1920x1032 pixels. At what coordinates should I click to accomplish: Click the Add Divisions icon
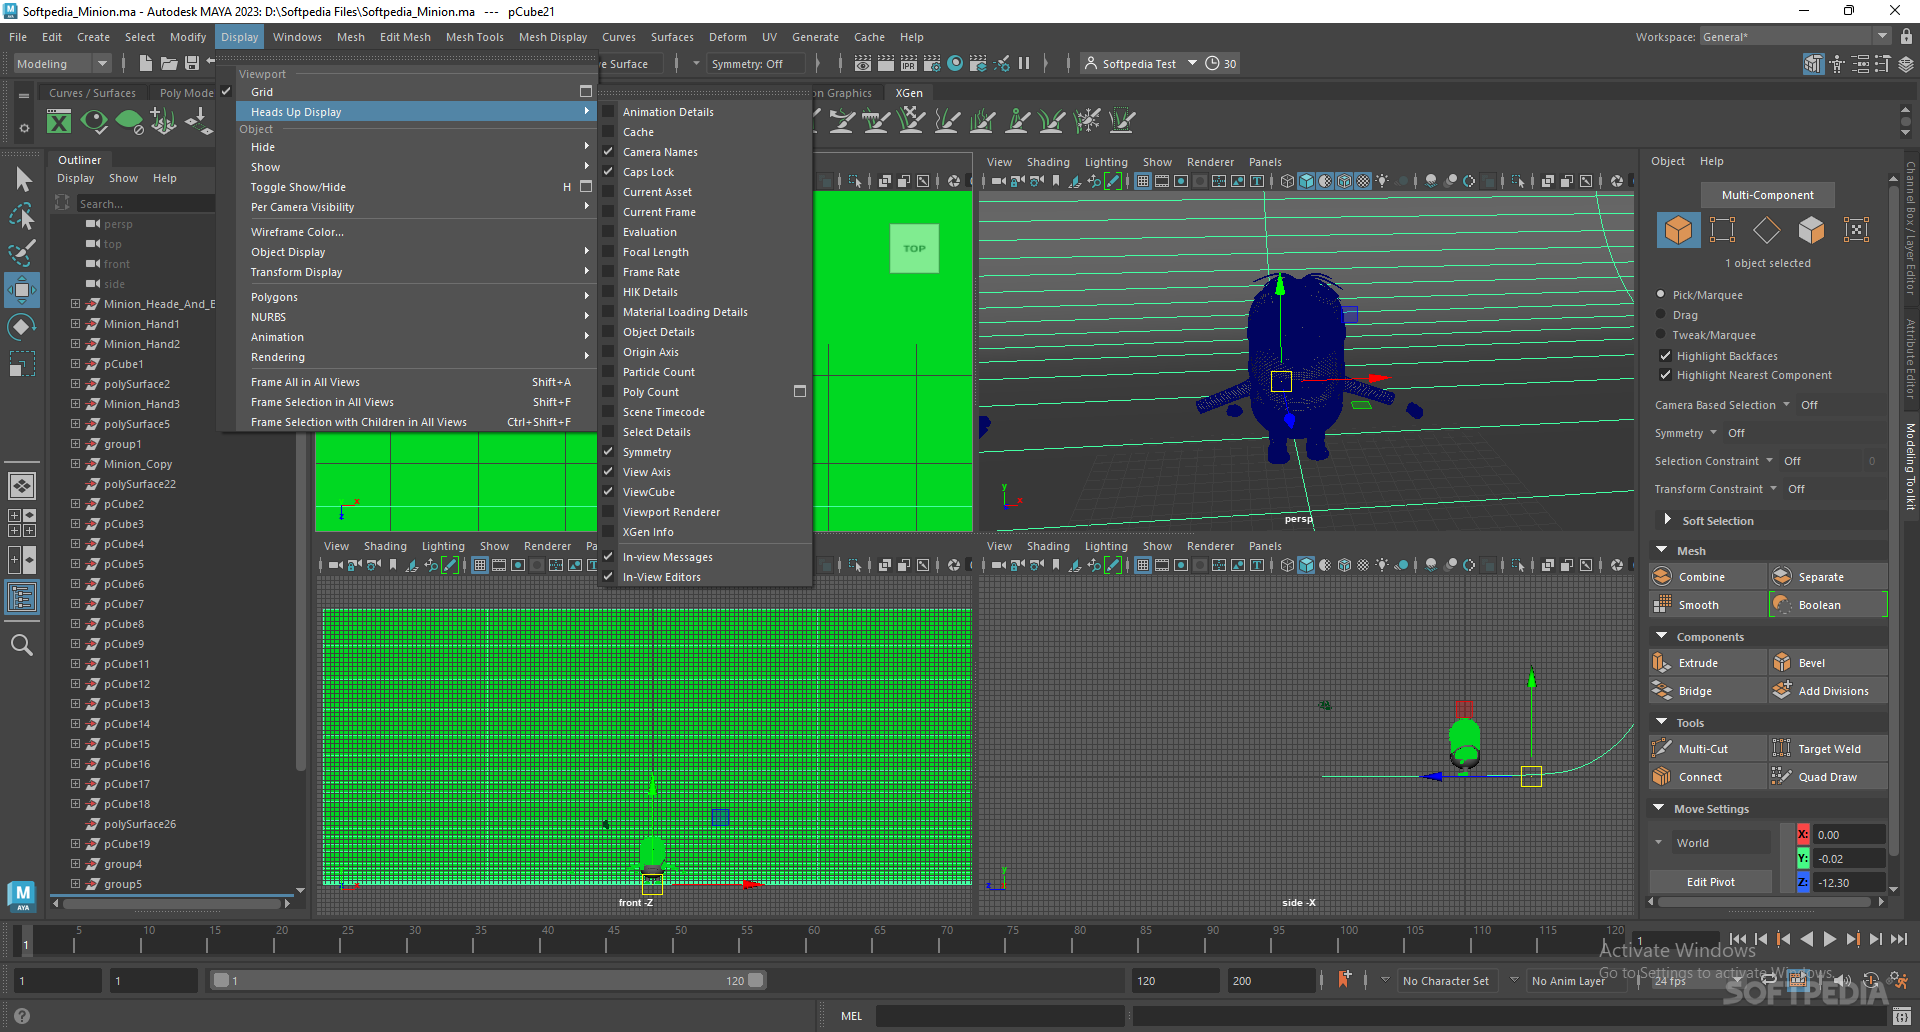tap(1782, 691)
